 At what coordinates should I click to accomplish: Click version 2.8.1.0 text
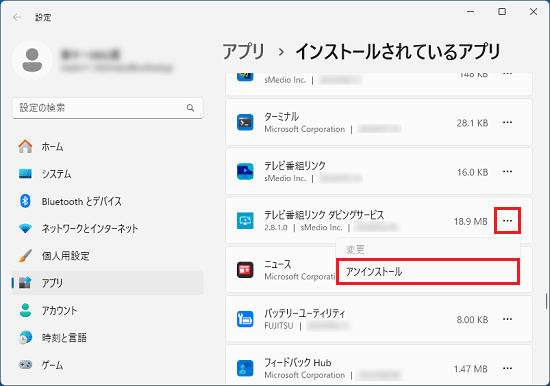(276, 228)
